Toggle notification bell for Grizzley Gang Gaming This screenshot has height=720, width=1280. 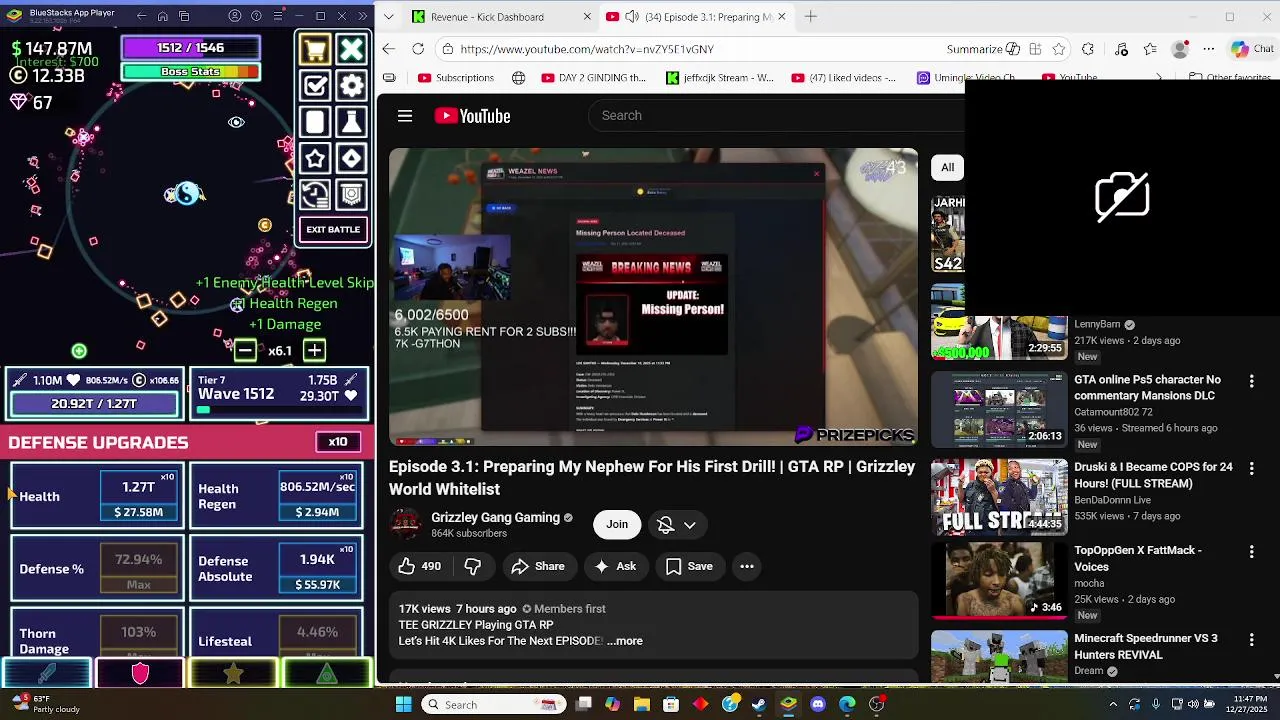point(665,525)
